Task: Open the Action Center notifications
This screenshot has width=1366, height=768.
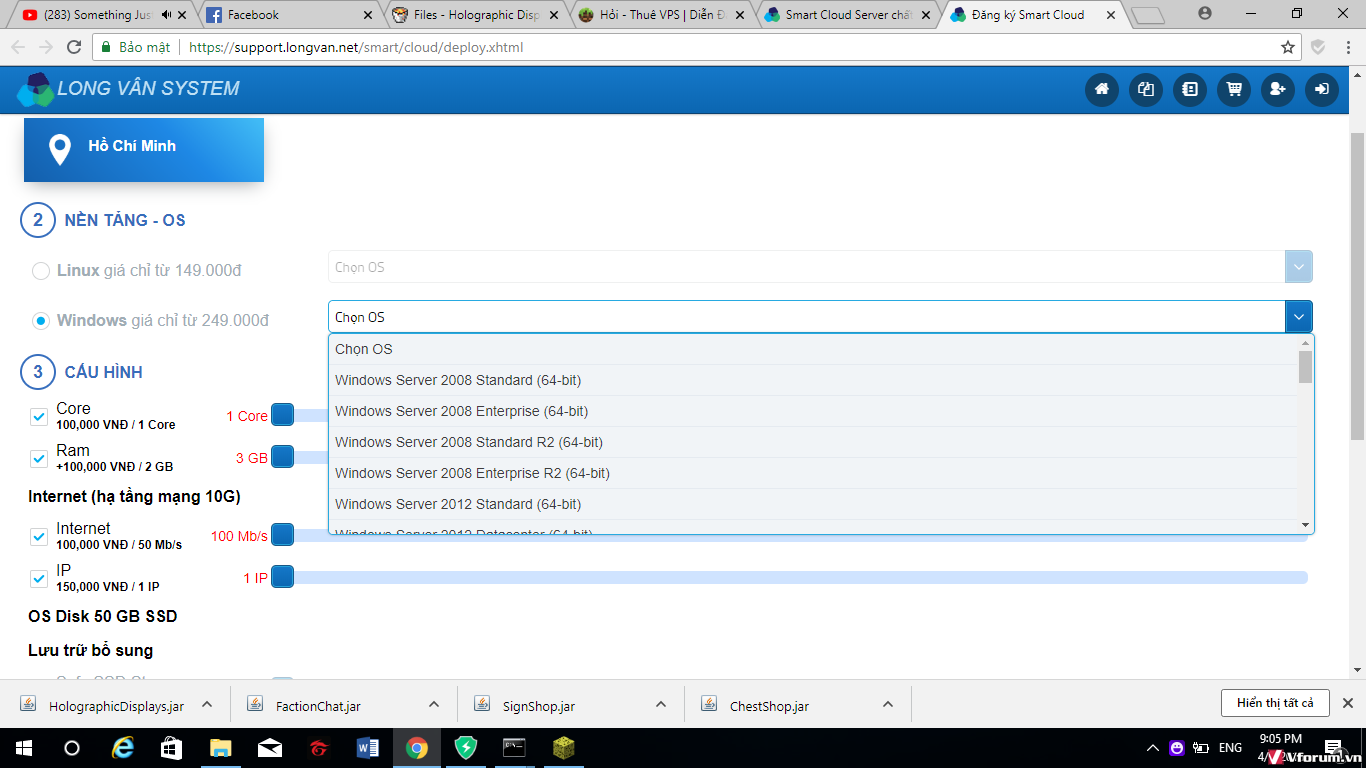Action: point(1333,748)
